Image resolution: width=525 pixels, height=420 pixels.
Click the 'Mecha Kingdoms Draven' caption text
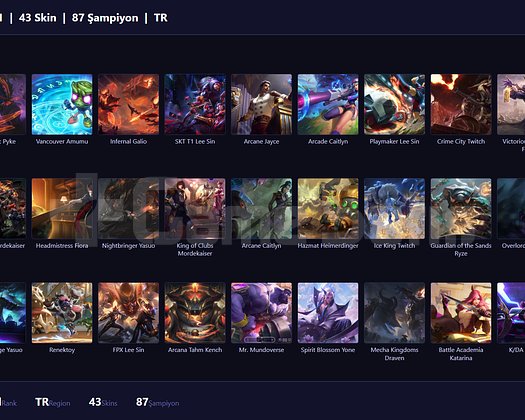pyautogui.click(x=394, y=354)
